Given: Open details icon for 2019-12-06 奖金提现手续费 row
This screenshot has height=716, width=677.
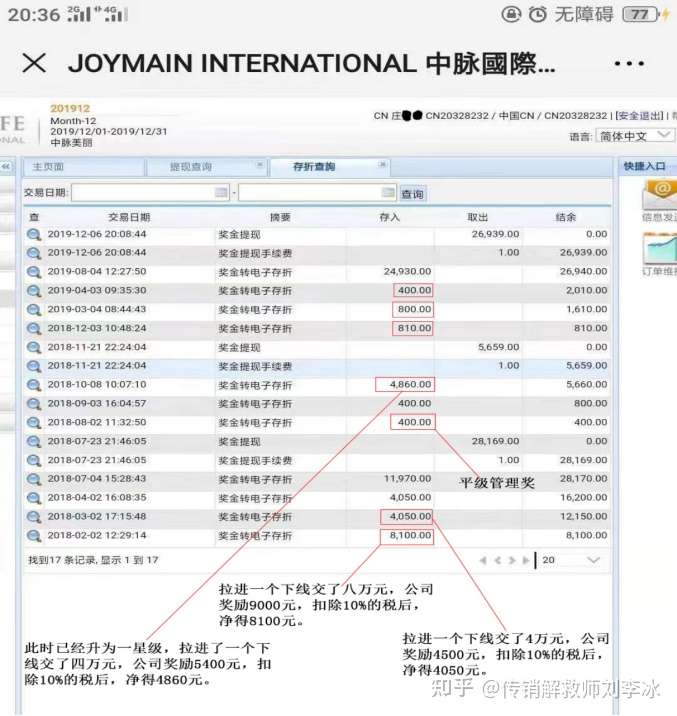Looking at the screenshot, I should point(34,253).
